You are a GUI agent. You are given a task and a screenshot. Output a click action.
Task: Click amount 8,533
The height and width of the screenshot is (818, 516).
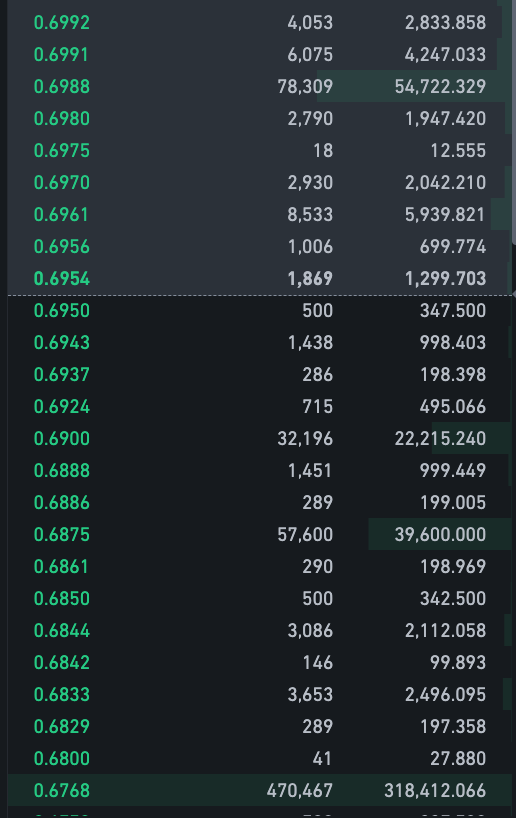point(310,214)
